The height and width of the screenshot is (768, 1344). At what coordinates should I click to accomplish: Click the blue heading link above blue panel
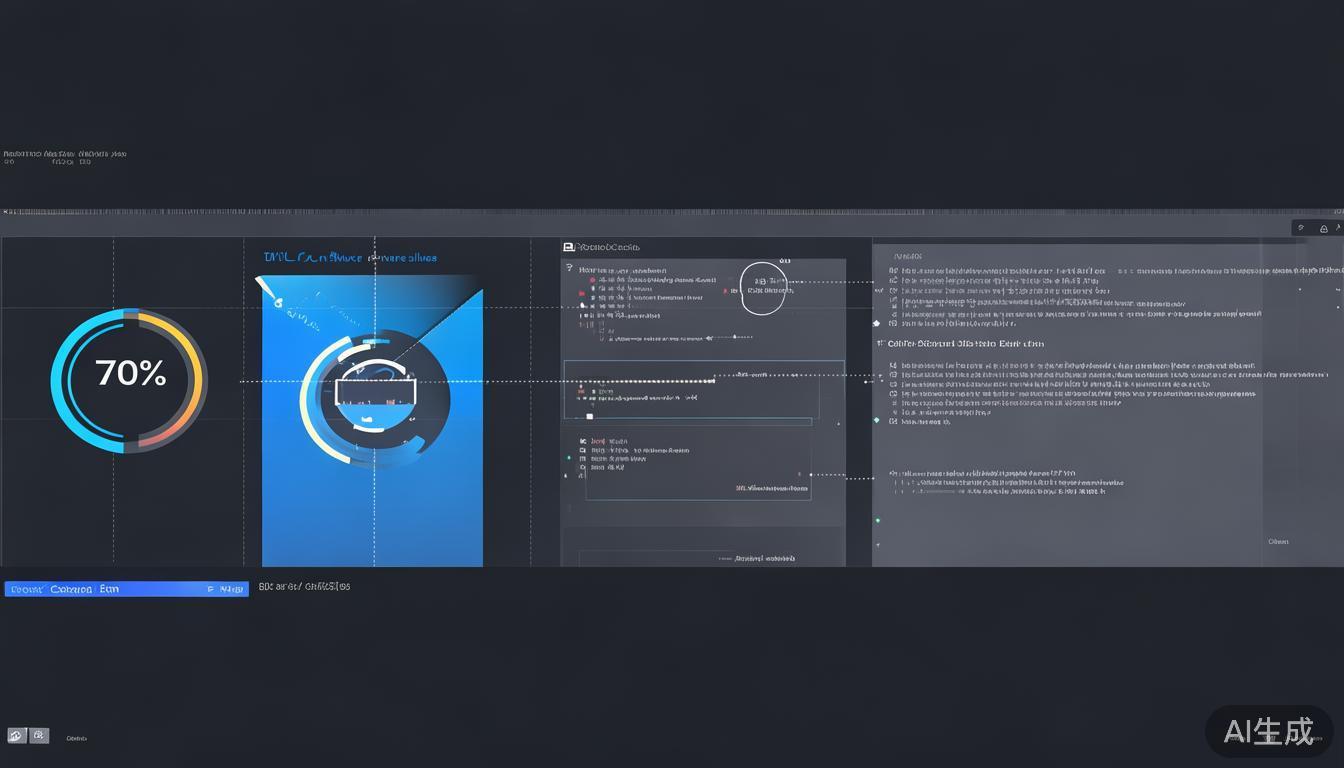[x=349, y=258]
